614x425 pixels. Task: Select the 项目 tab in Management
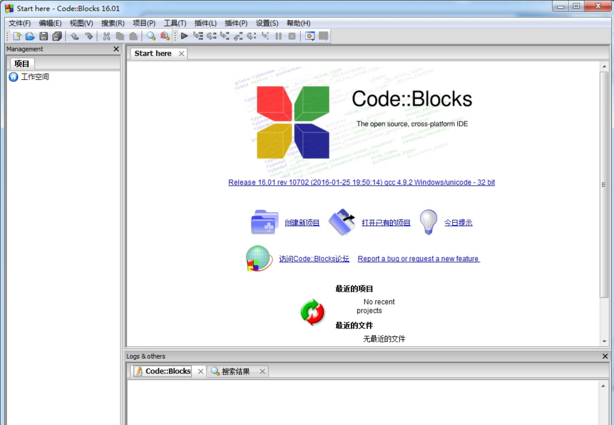pos(22,63)
